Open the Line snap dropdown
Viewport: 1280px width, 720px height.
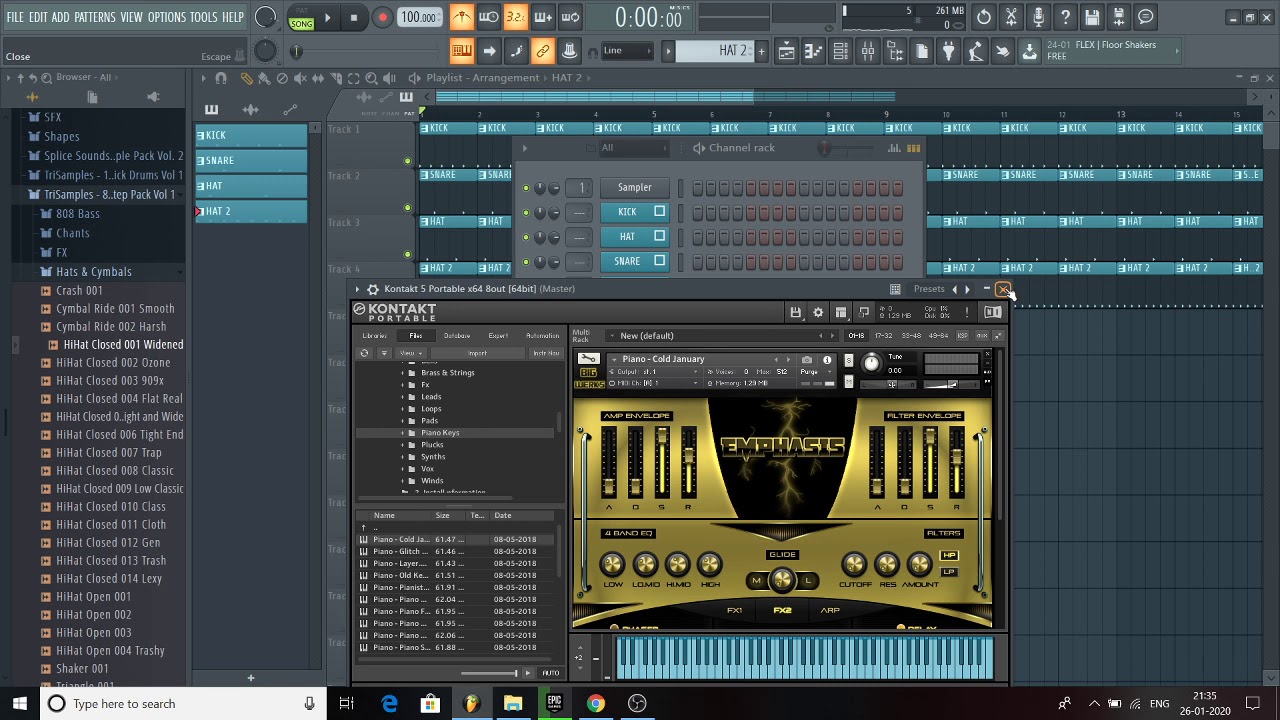pos(628,51)
